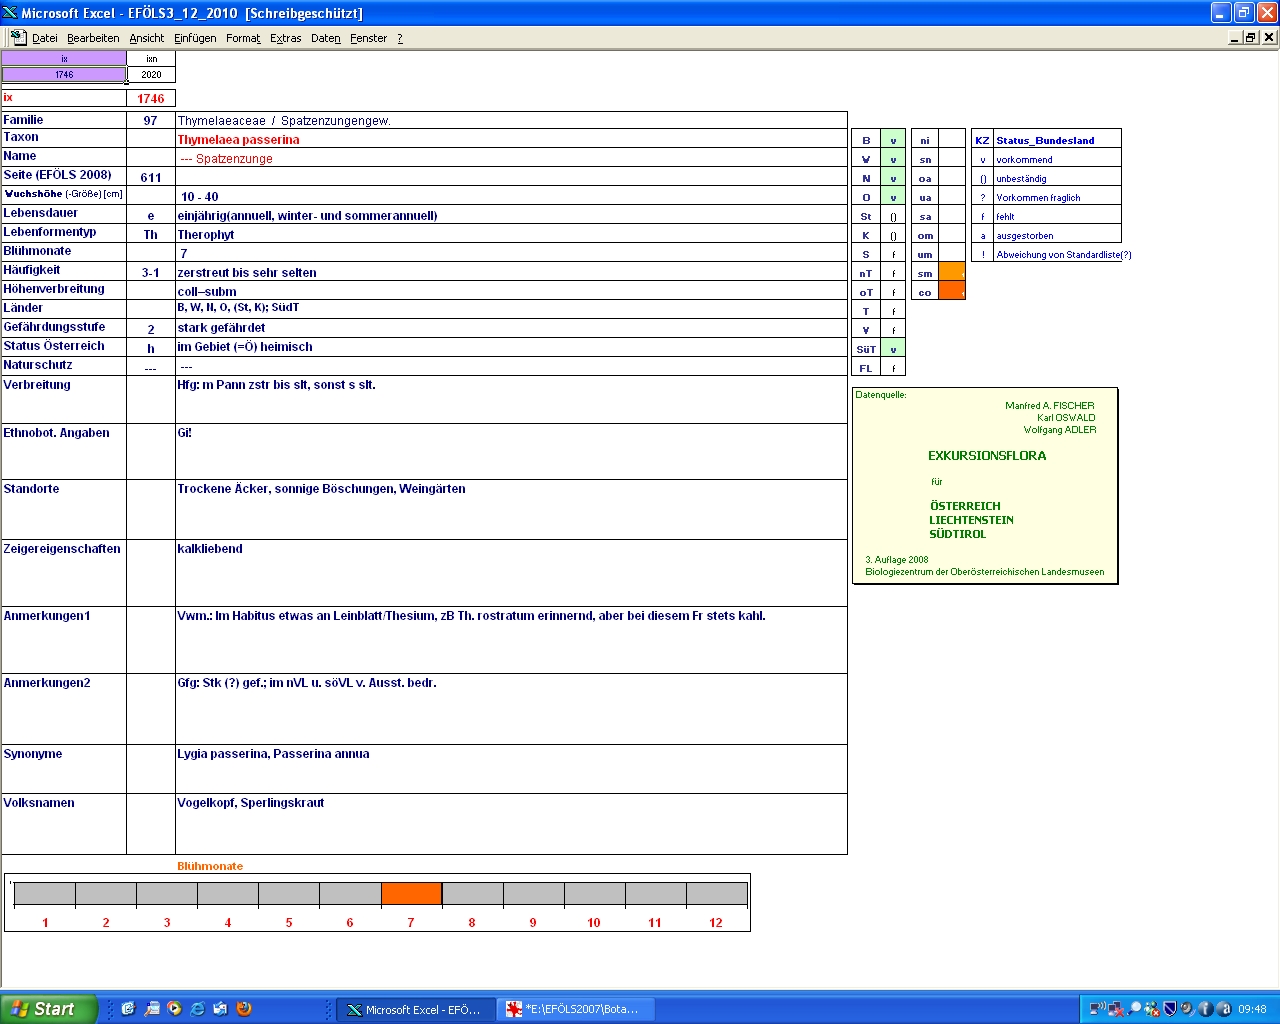The height and width of the screenshot is (1024, 1280).
Task: Select the Höhenverbreitung value 'coll–subm'
Action: click(x=207, y=292)
